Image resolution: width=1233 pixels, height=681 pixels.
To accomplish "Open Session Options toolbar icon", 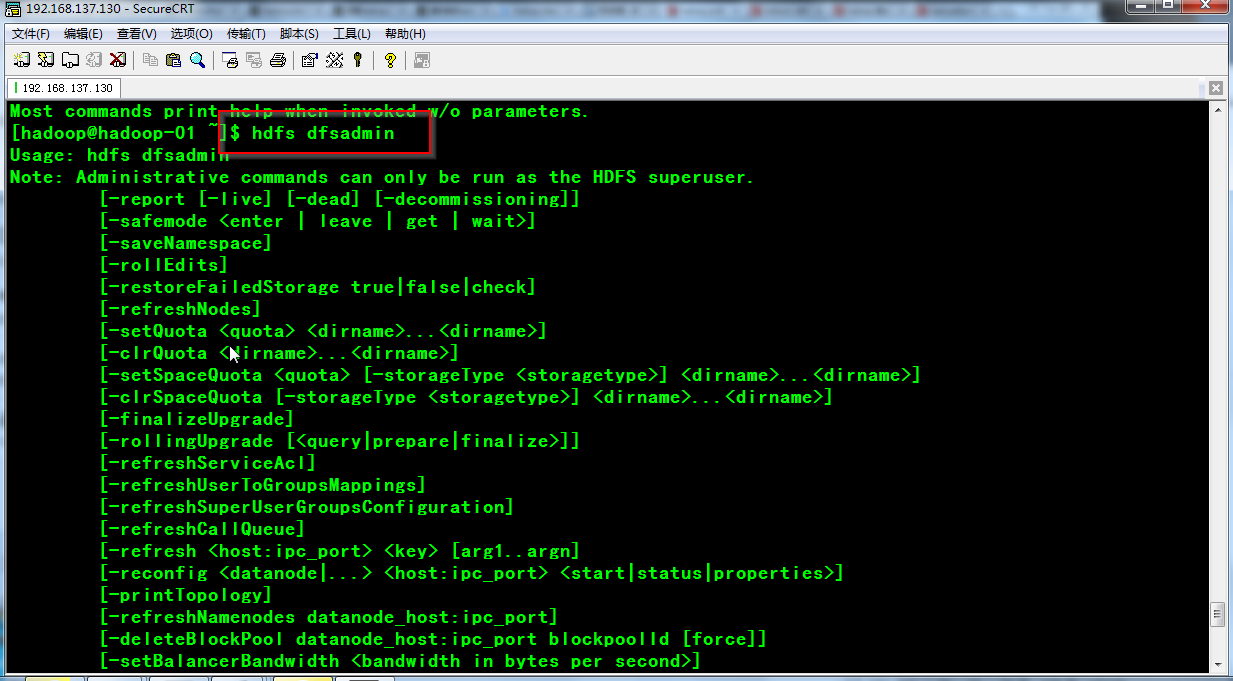I will (310, 60).
